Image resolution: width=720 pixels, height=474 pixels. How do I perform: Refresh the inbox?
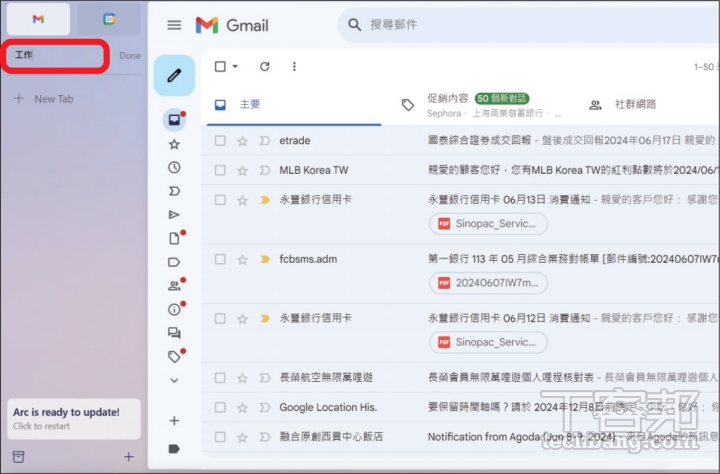[264, 67]
